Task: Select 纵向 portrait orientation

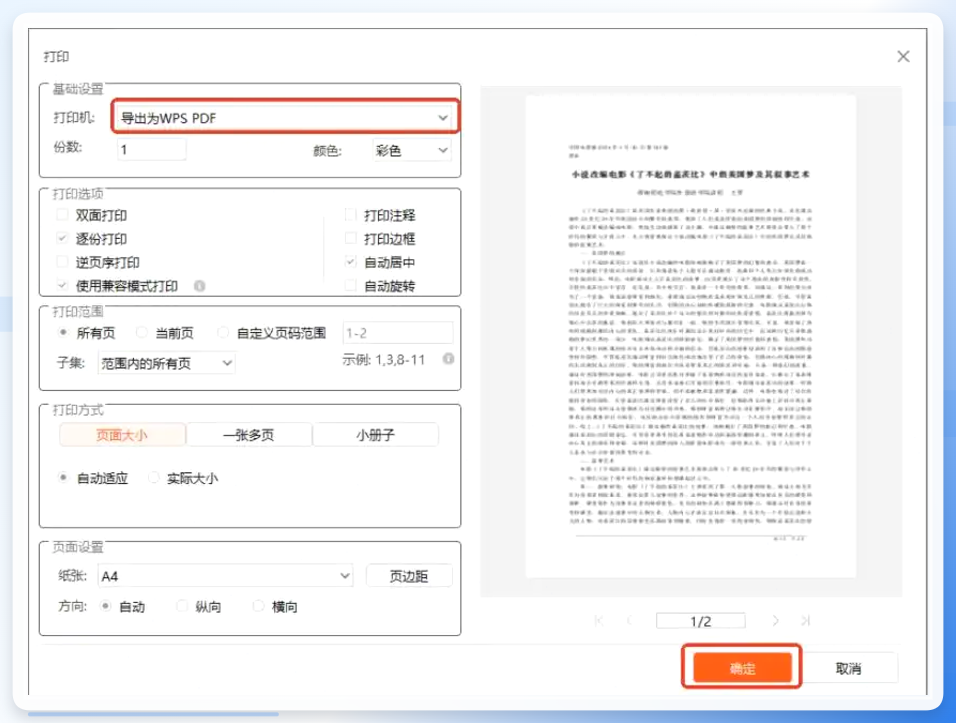Action: [181, 606]
